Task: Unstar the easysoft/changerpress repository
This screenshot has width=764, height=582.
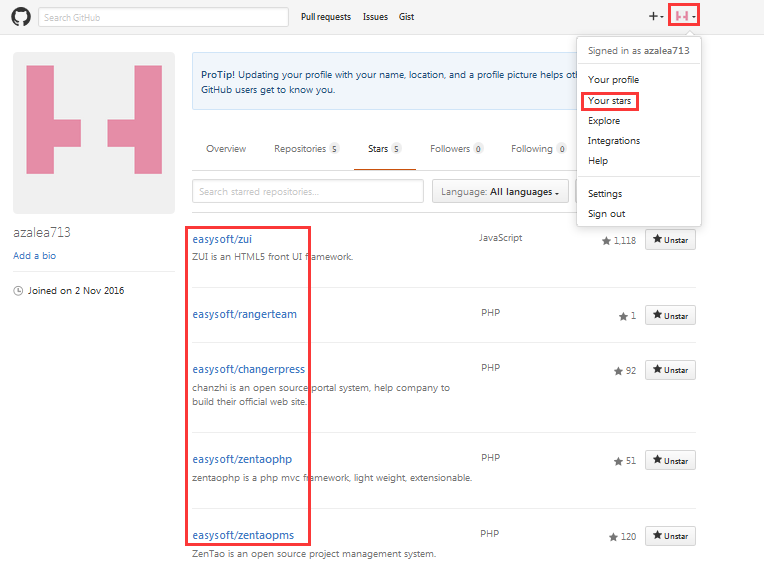Action: coord(670,370)
